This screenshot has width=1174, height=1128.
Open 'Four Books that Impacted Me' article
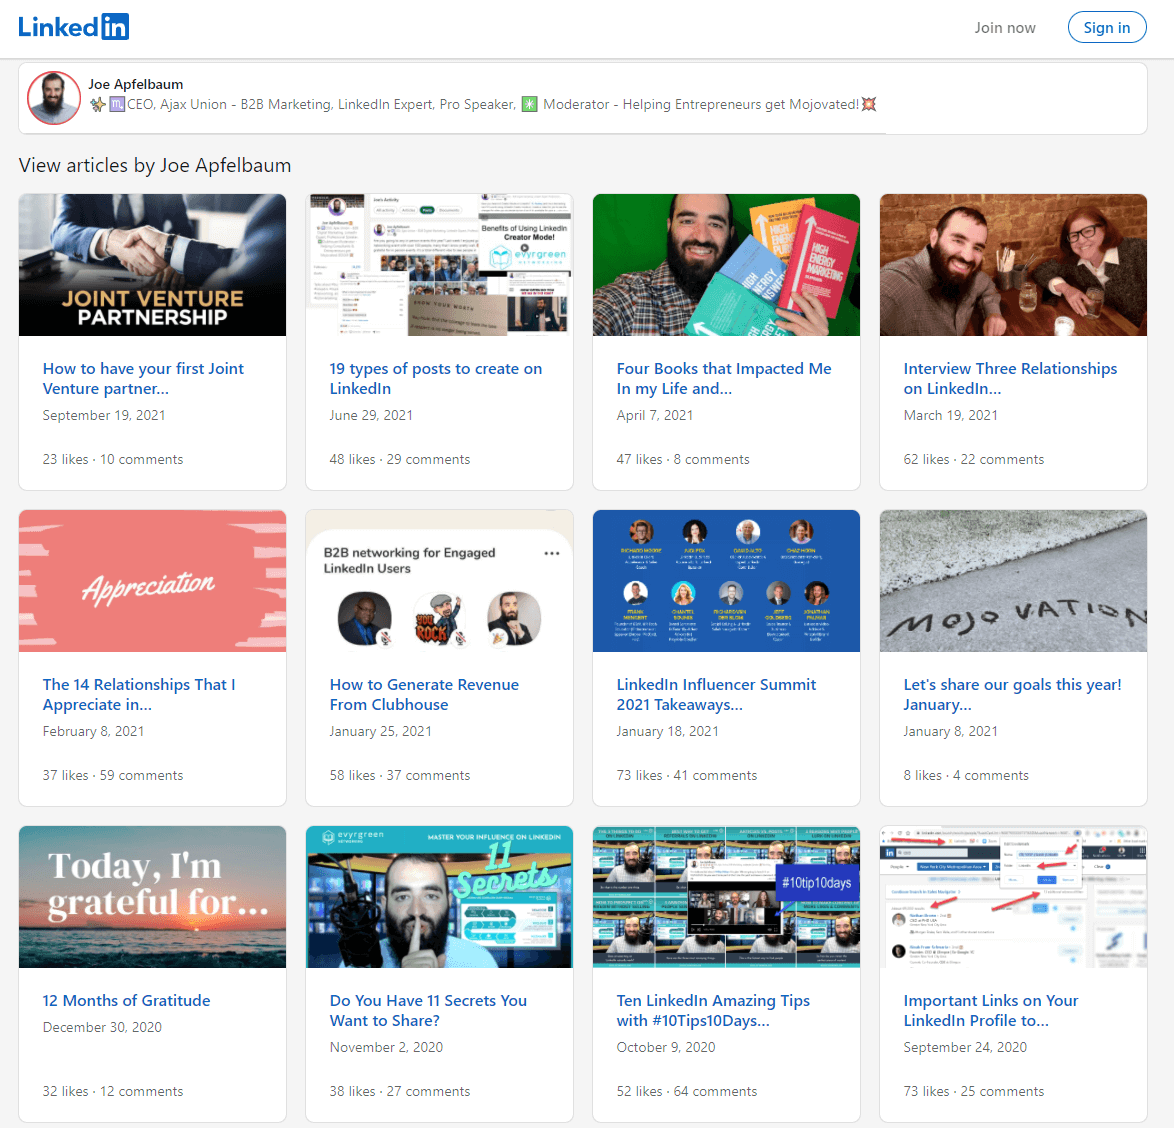pyautogui.click(x=724, y=379)
